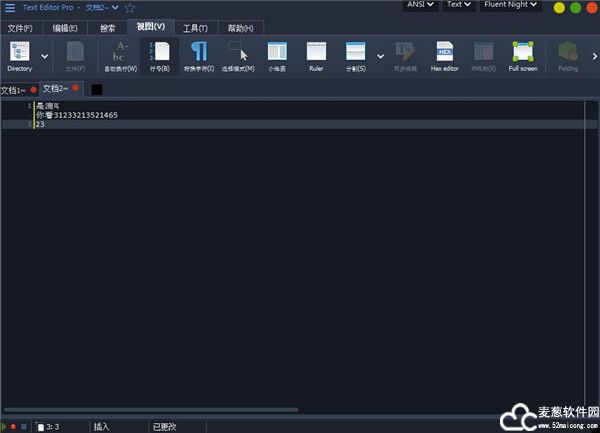
Task: Click the horizontal scrollbar below editor
Action: tap(150, 409)
